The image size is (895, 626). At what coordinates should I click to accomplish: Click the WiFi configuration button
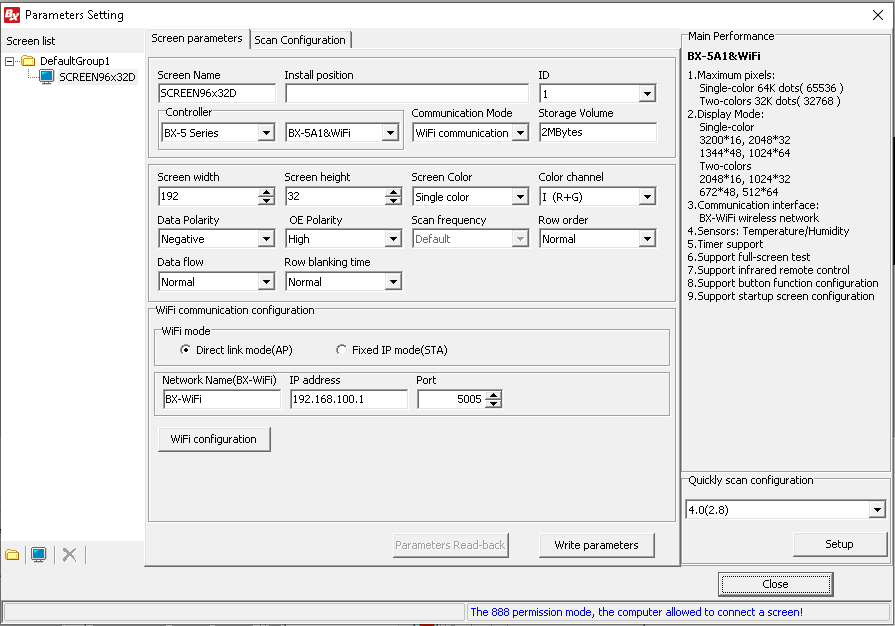tap(214, 439)
